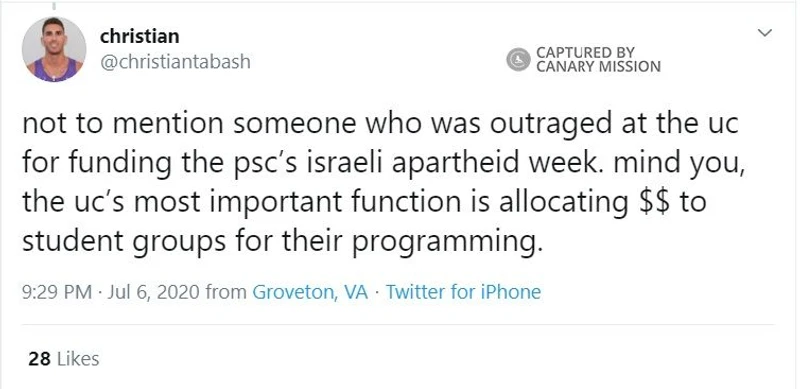Click the display name "christian"
The width and height of the screenshot is (800, 389).
tap(140, 36)
